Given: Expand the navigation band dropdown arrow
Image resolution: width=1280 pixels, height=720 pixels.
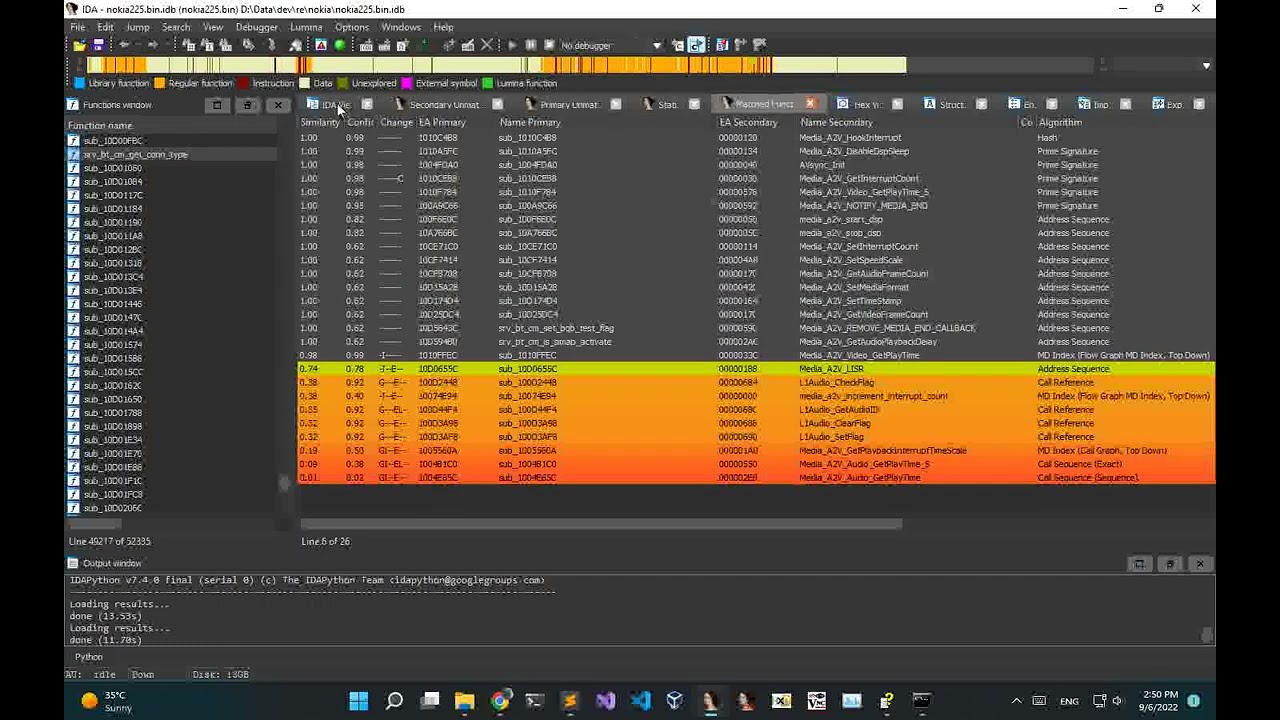Looking at the screenshot, I should tap(1206, 66).
